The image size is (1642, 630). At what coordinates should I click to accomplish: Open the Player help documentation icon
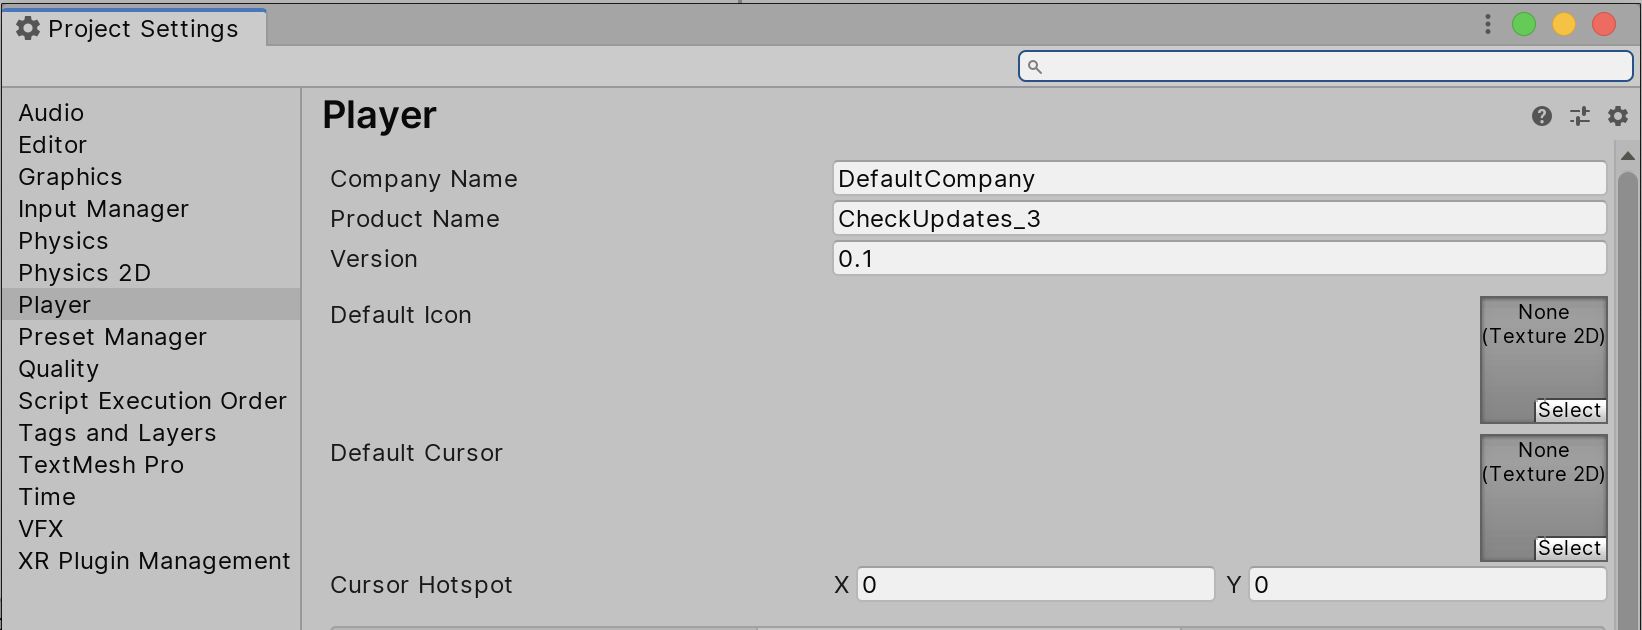(x=1542, y=116)
